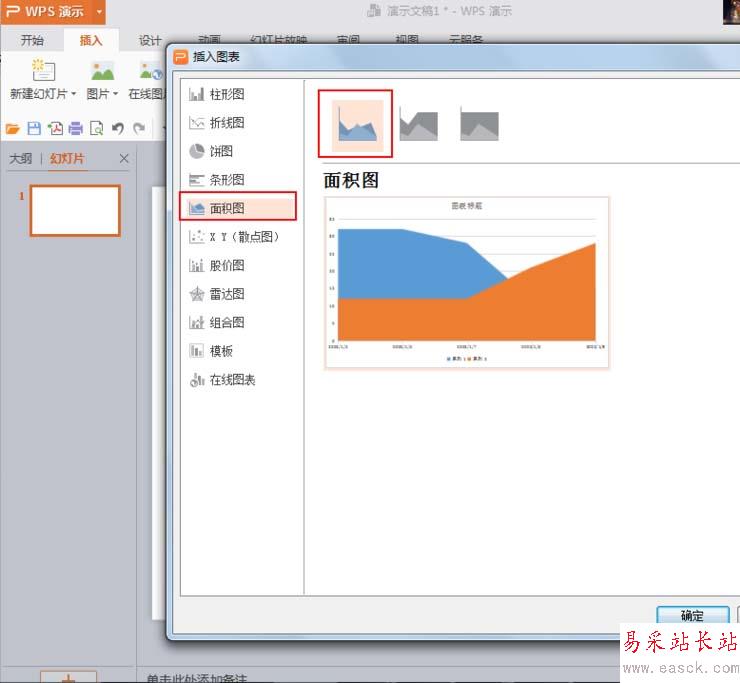Click the 图片 insert picture icon
Screen dimensions: 740x683
pyautogui.click(x=102, y=71)
